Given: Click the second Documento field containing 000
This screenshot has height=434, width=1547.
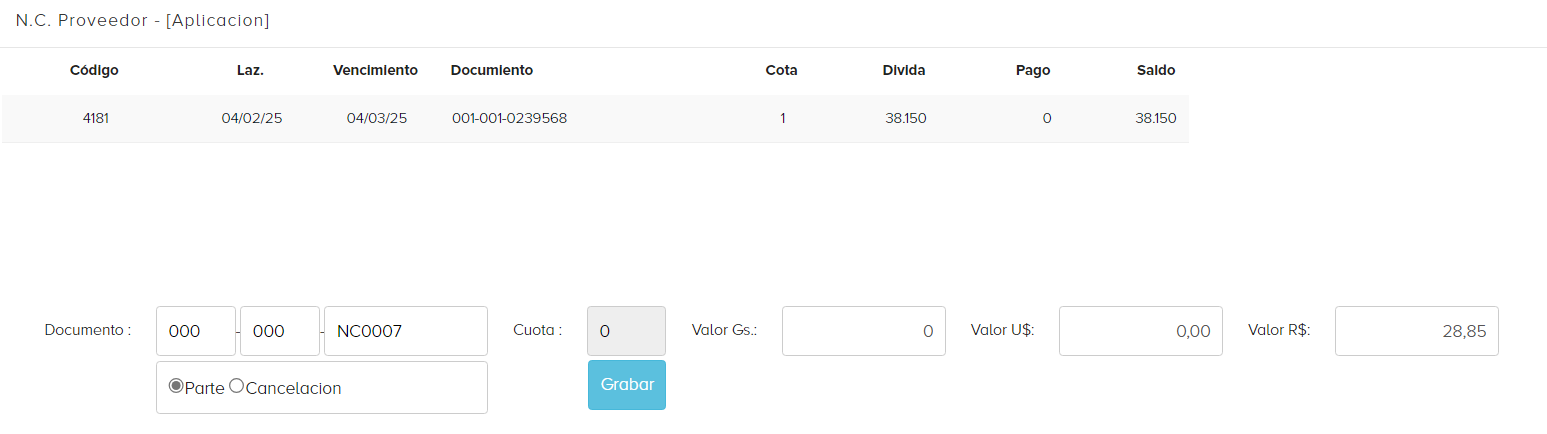Looking at the screenshot, I should [x=280, y=331].
